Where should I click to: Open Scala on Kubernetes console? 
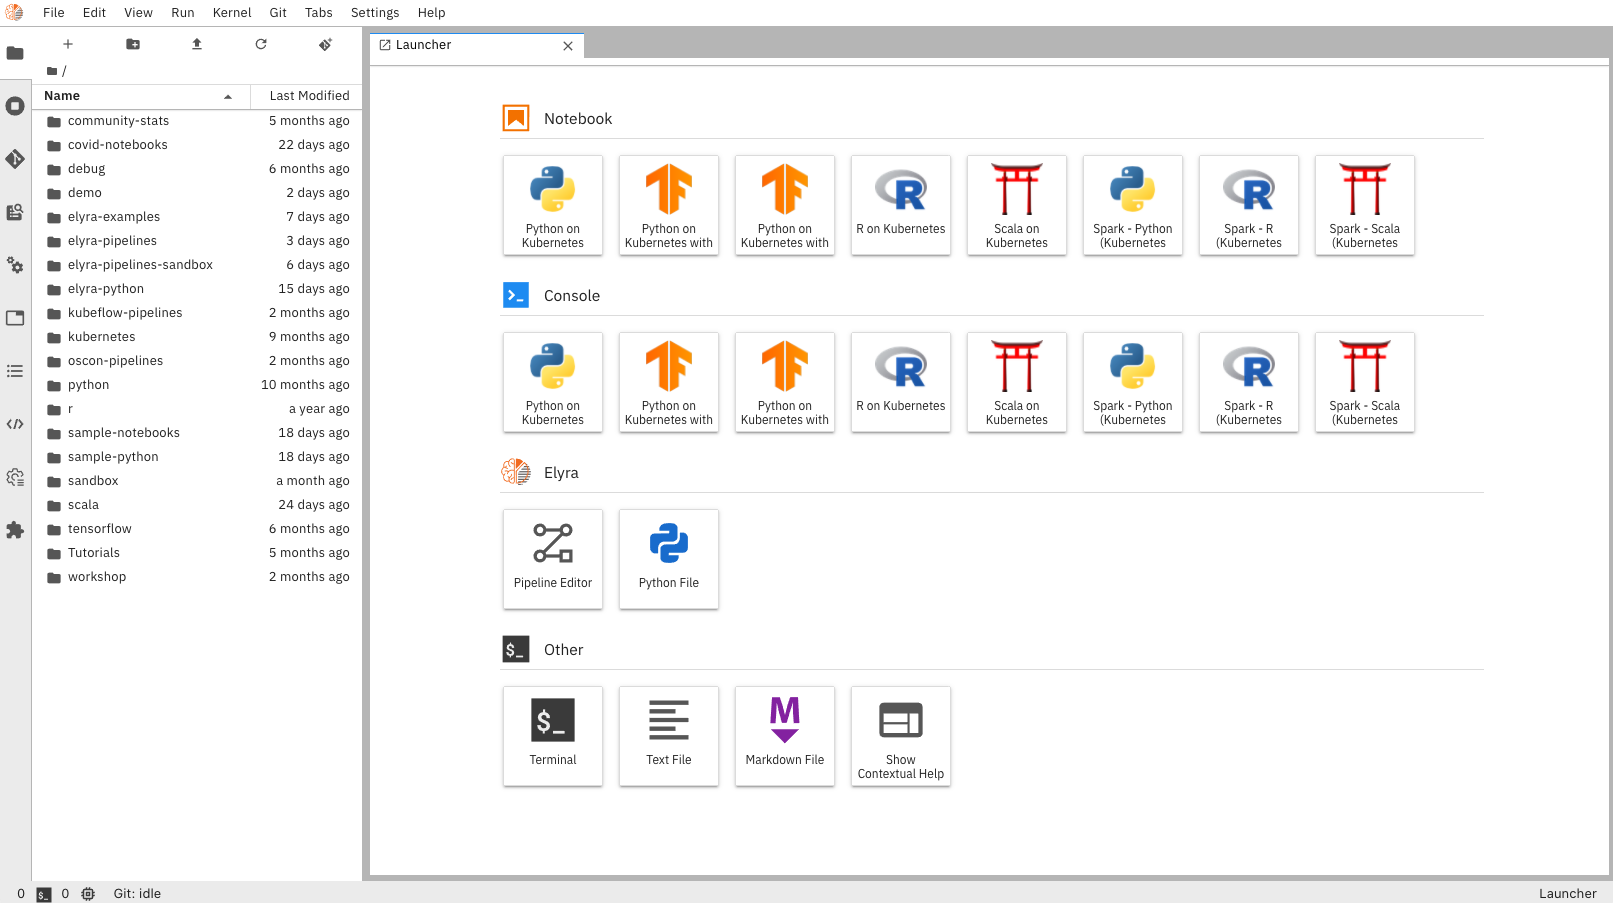[x=1017, y=382]
